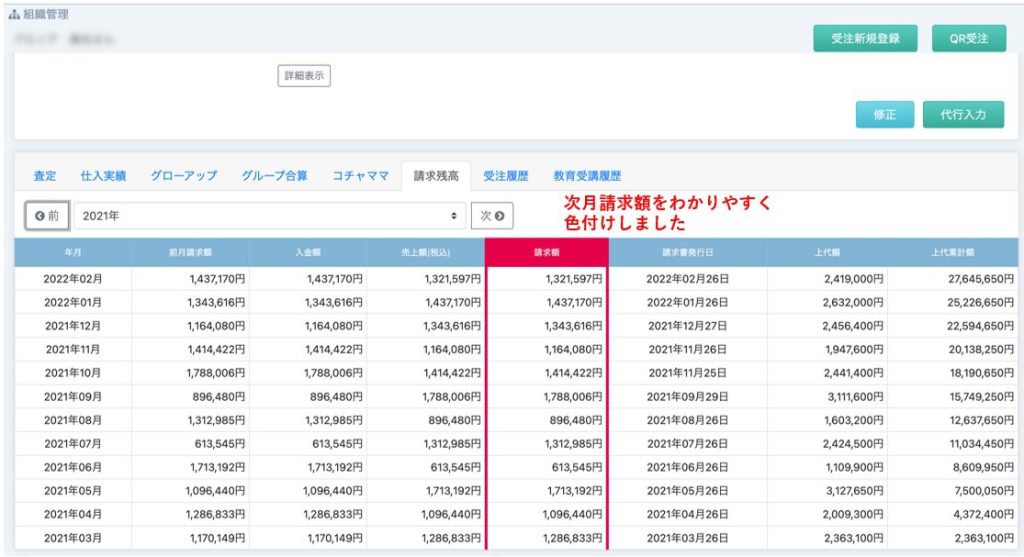Open the 教育受講履歴 tab
This screenshot has height=557, width=1024.
pyautogui.click(x=587, y=176)
